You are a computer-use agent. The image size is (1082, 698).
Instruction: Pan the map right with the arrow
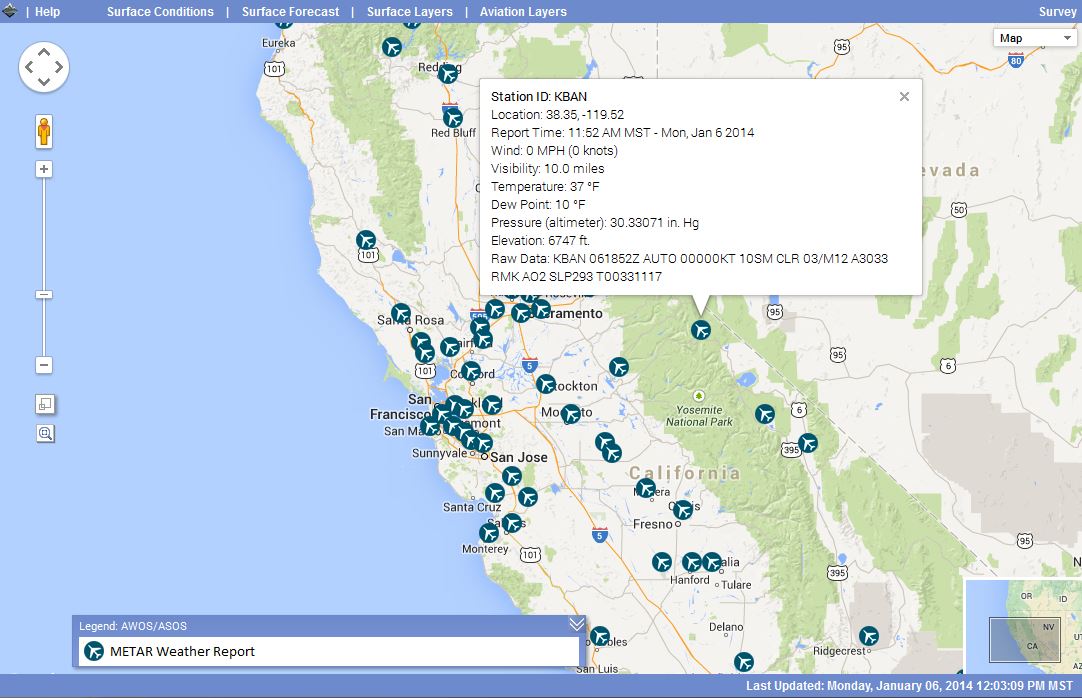click(60, 67)
